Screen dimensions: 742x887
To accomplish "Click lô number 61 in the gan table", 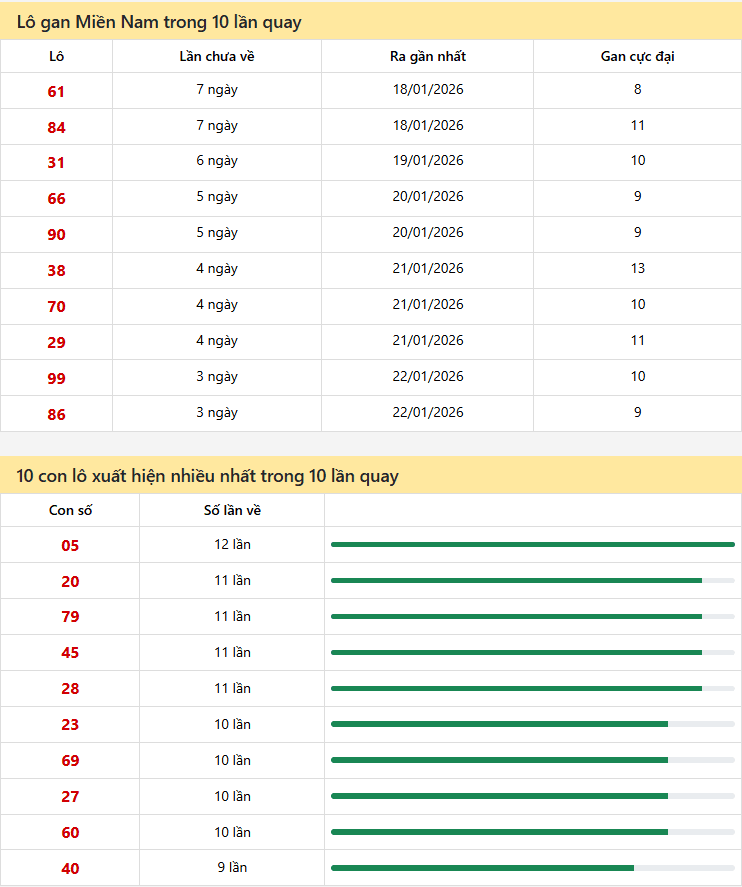I will [56, 91].
